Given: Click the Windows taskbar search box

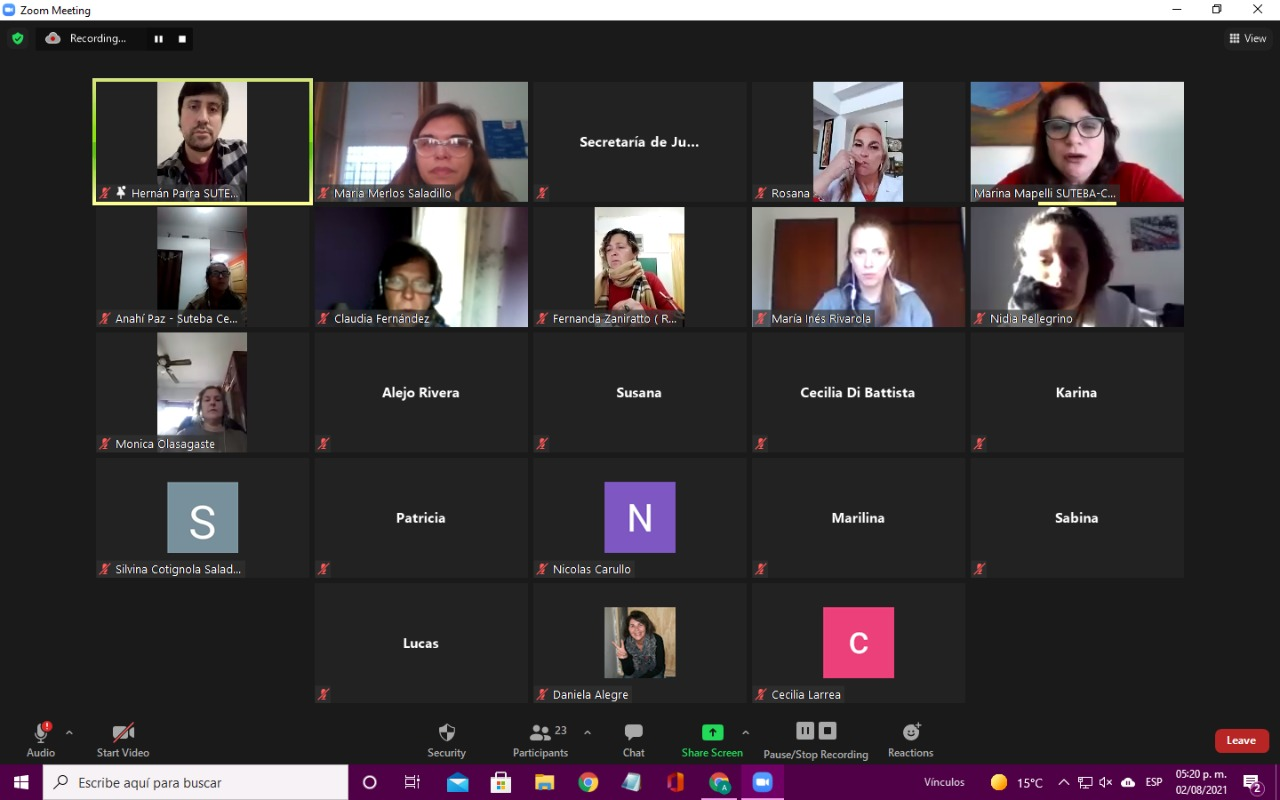Looking at the screenshot, I should point(195,782).
